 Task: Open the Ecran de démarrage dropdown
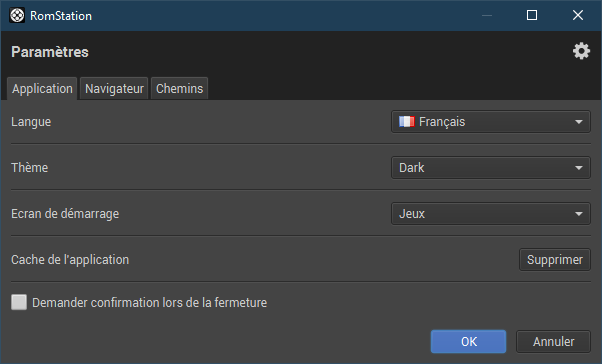(x=491, y=213)
